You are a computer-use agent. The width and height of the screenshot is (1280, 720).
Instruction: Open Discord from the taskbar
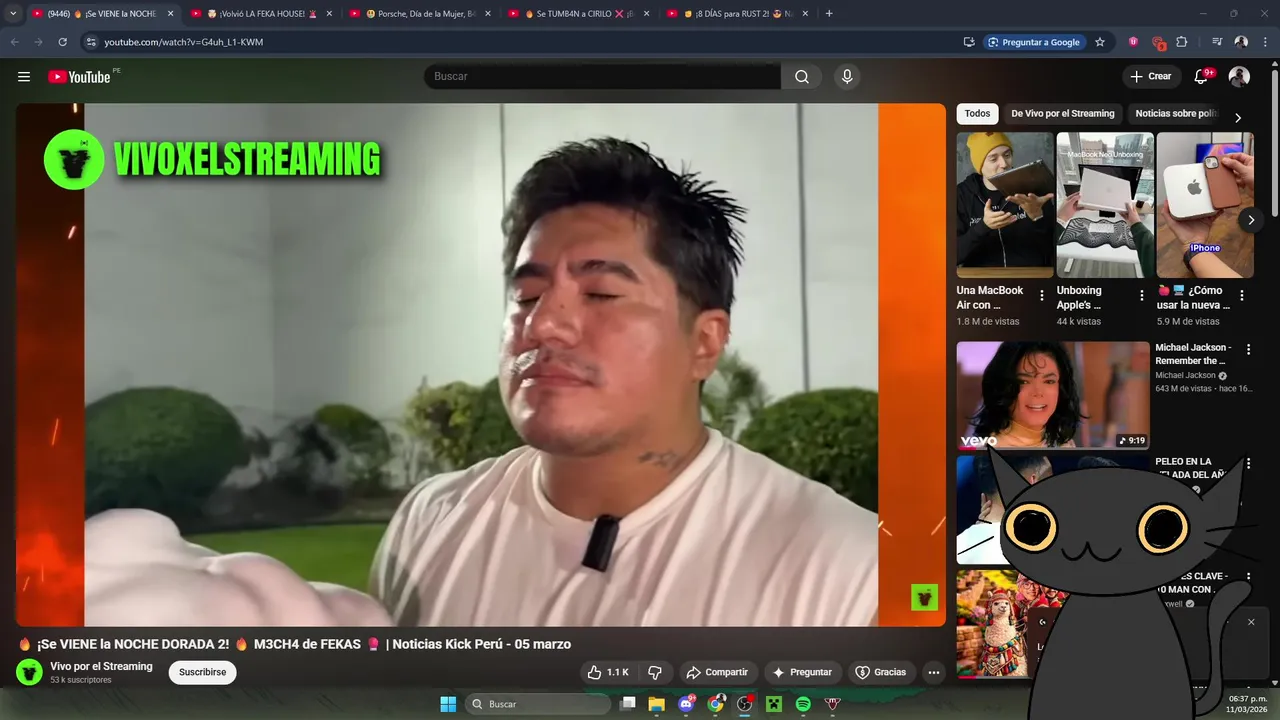point(686,704)
